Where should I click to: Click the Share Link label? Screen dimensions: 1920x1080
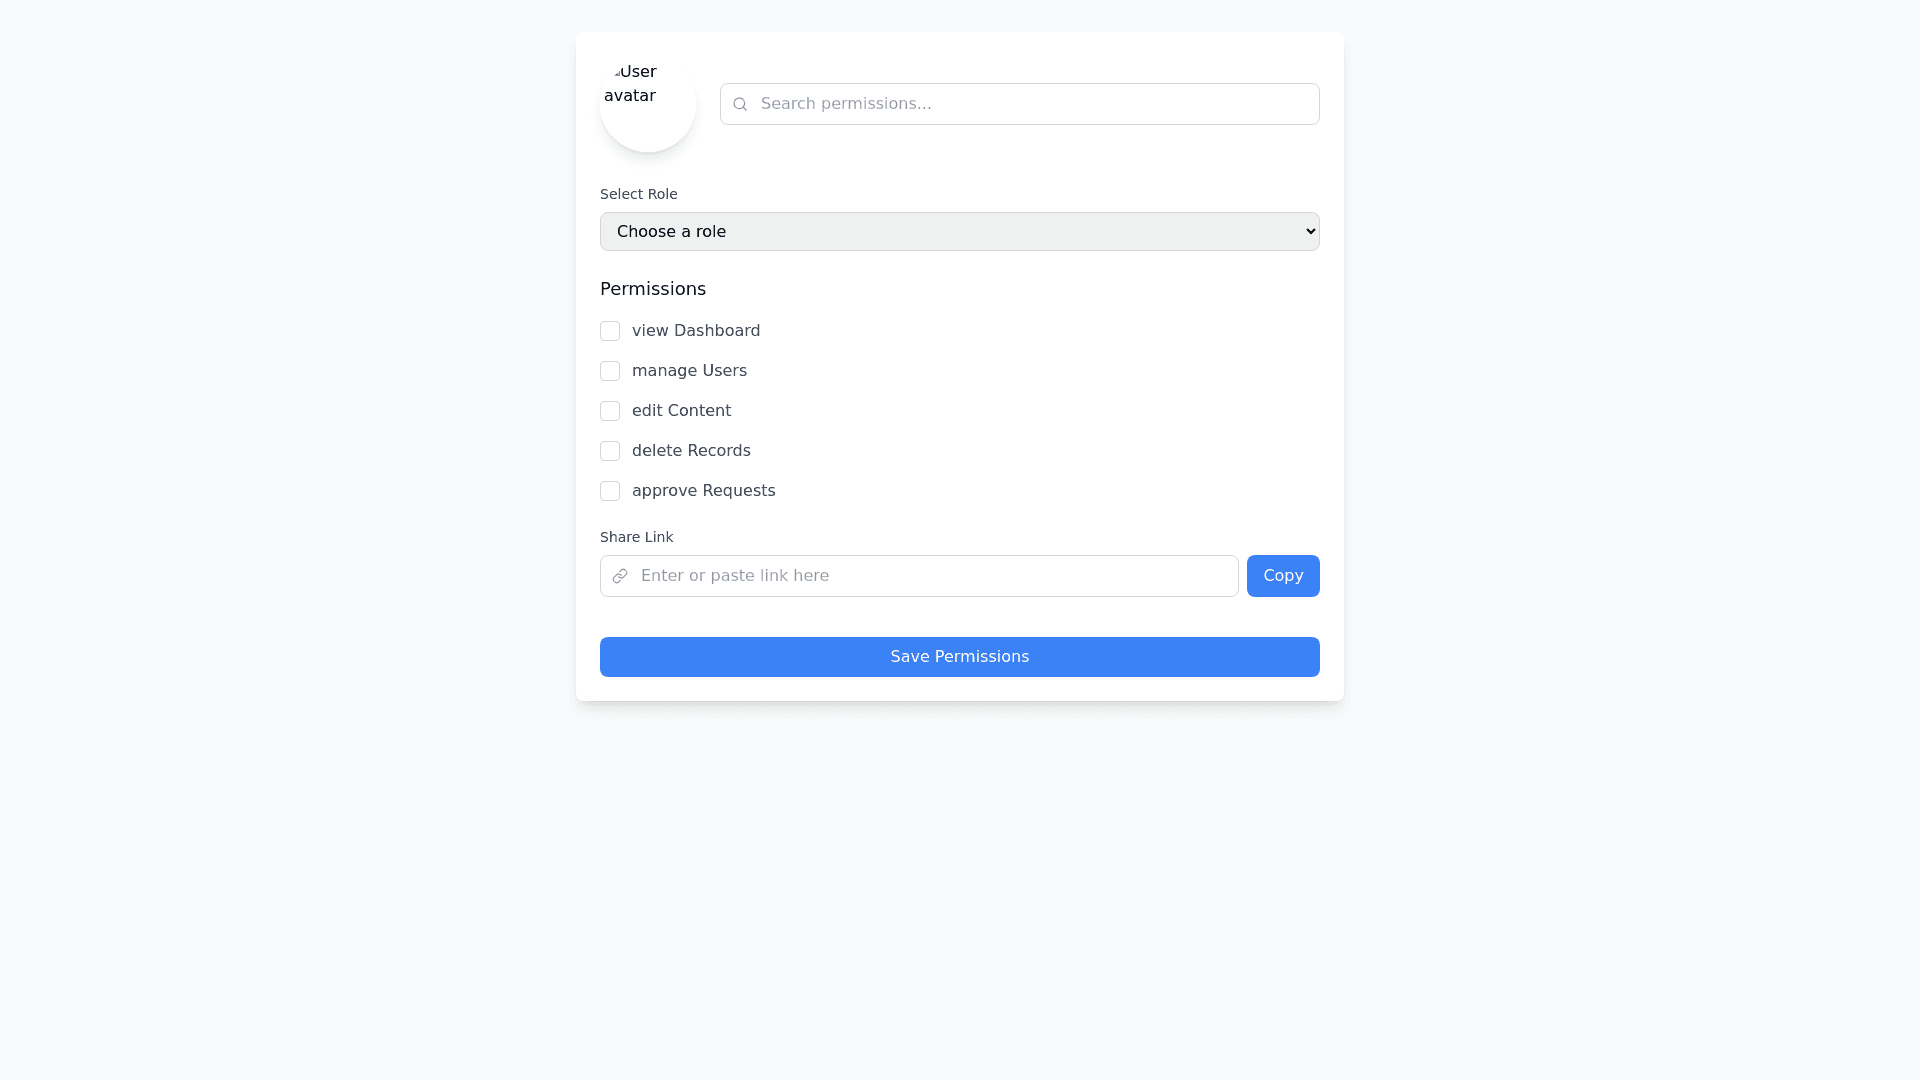point(637,537)
